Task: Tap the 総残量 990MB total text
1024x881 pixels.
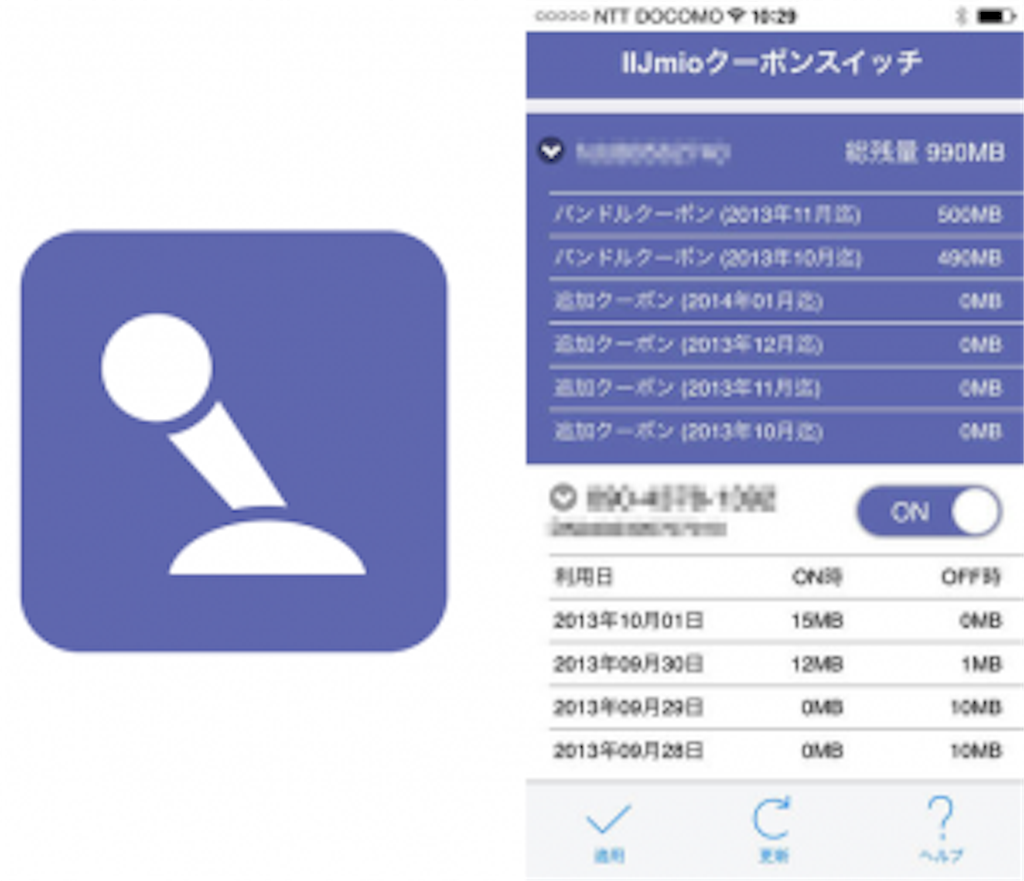Action: tap(925, 152)
